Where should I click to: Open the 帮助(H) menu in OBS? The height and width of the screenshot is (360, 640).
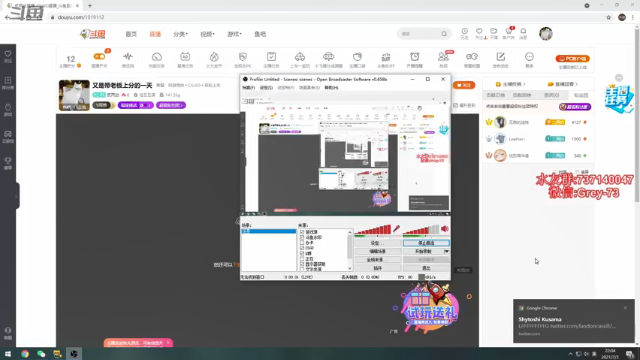[x=331, y=88]
